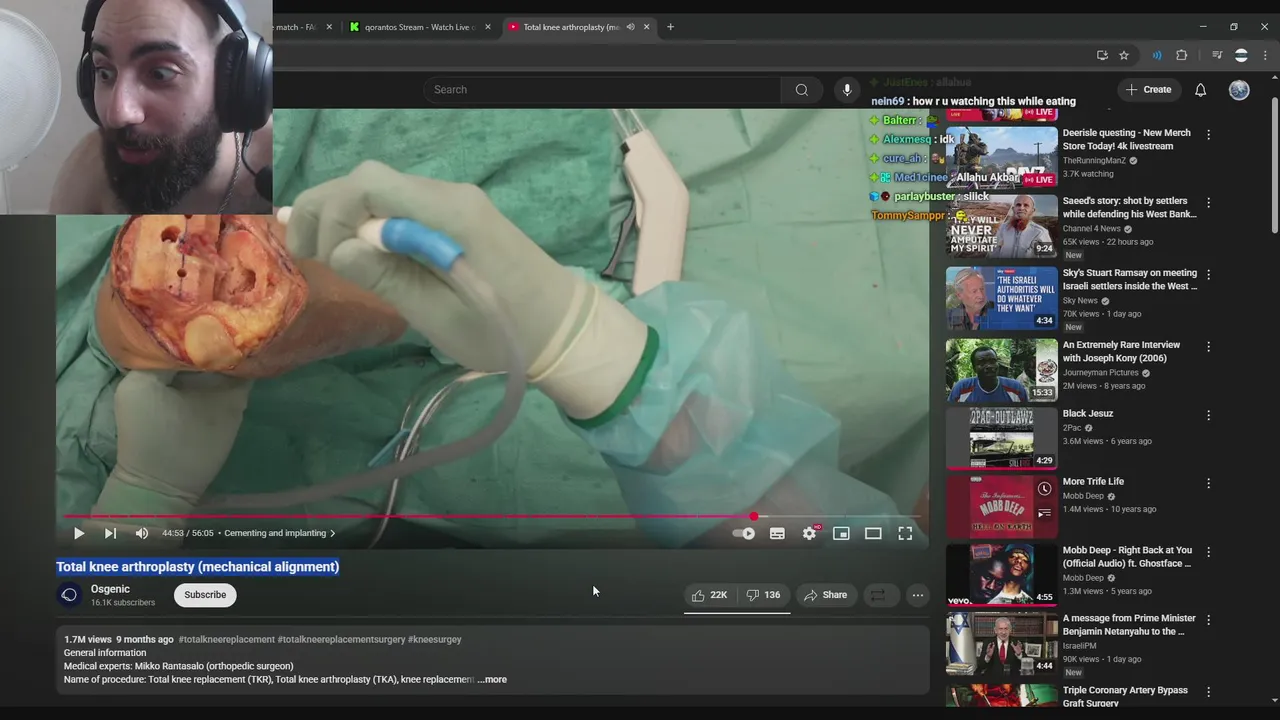Viewport: 1280px width, 720px height.
Task: Open "Sky's Stuart Ramsay" video thumbnail
Action: tap(1002, 298)
